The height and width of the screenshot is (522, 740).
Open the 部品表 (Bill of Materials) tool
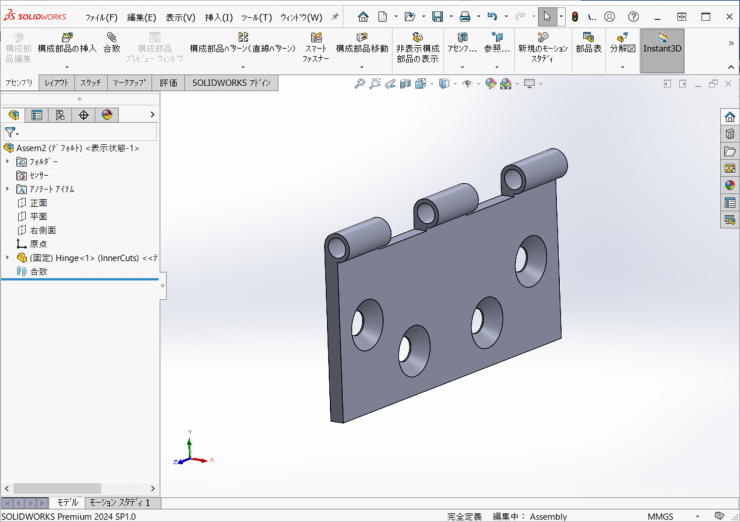click(589, 43)
